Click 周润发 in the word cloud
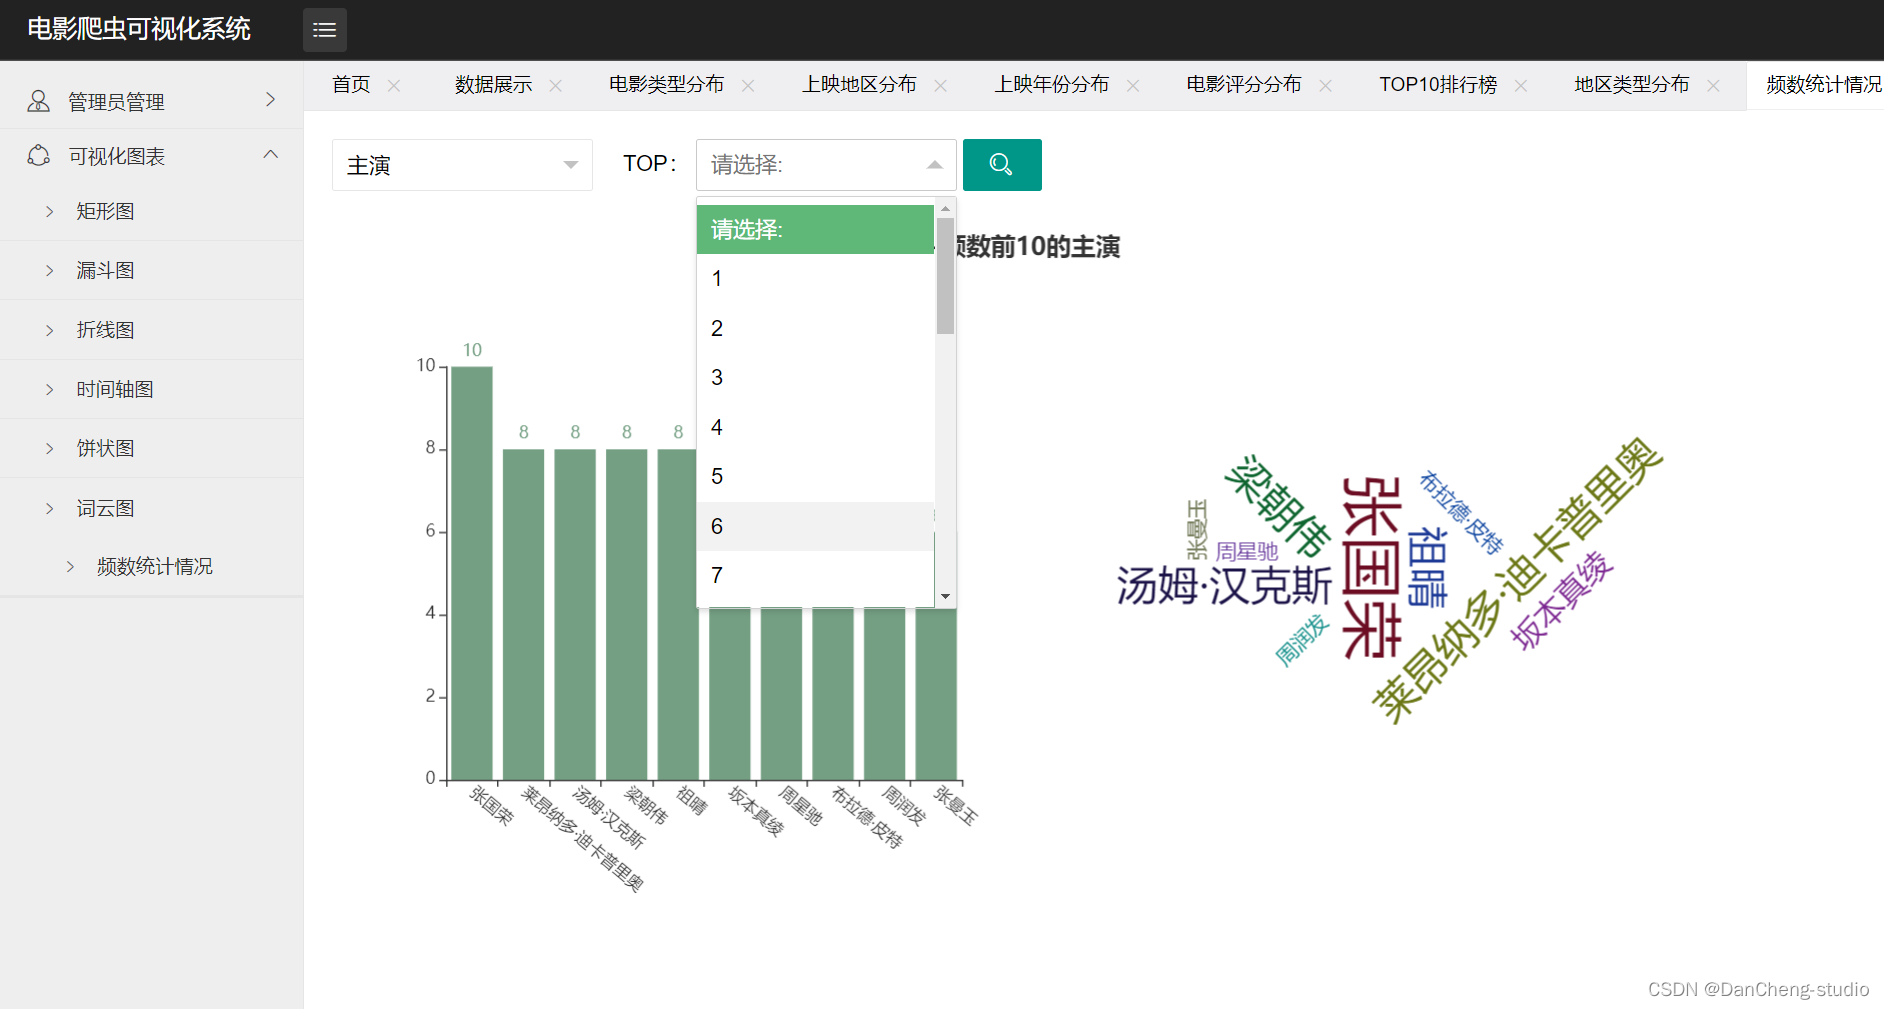1884x1009 pixels. tap(1302, 640)
